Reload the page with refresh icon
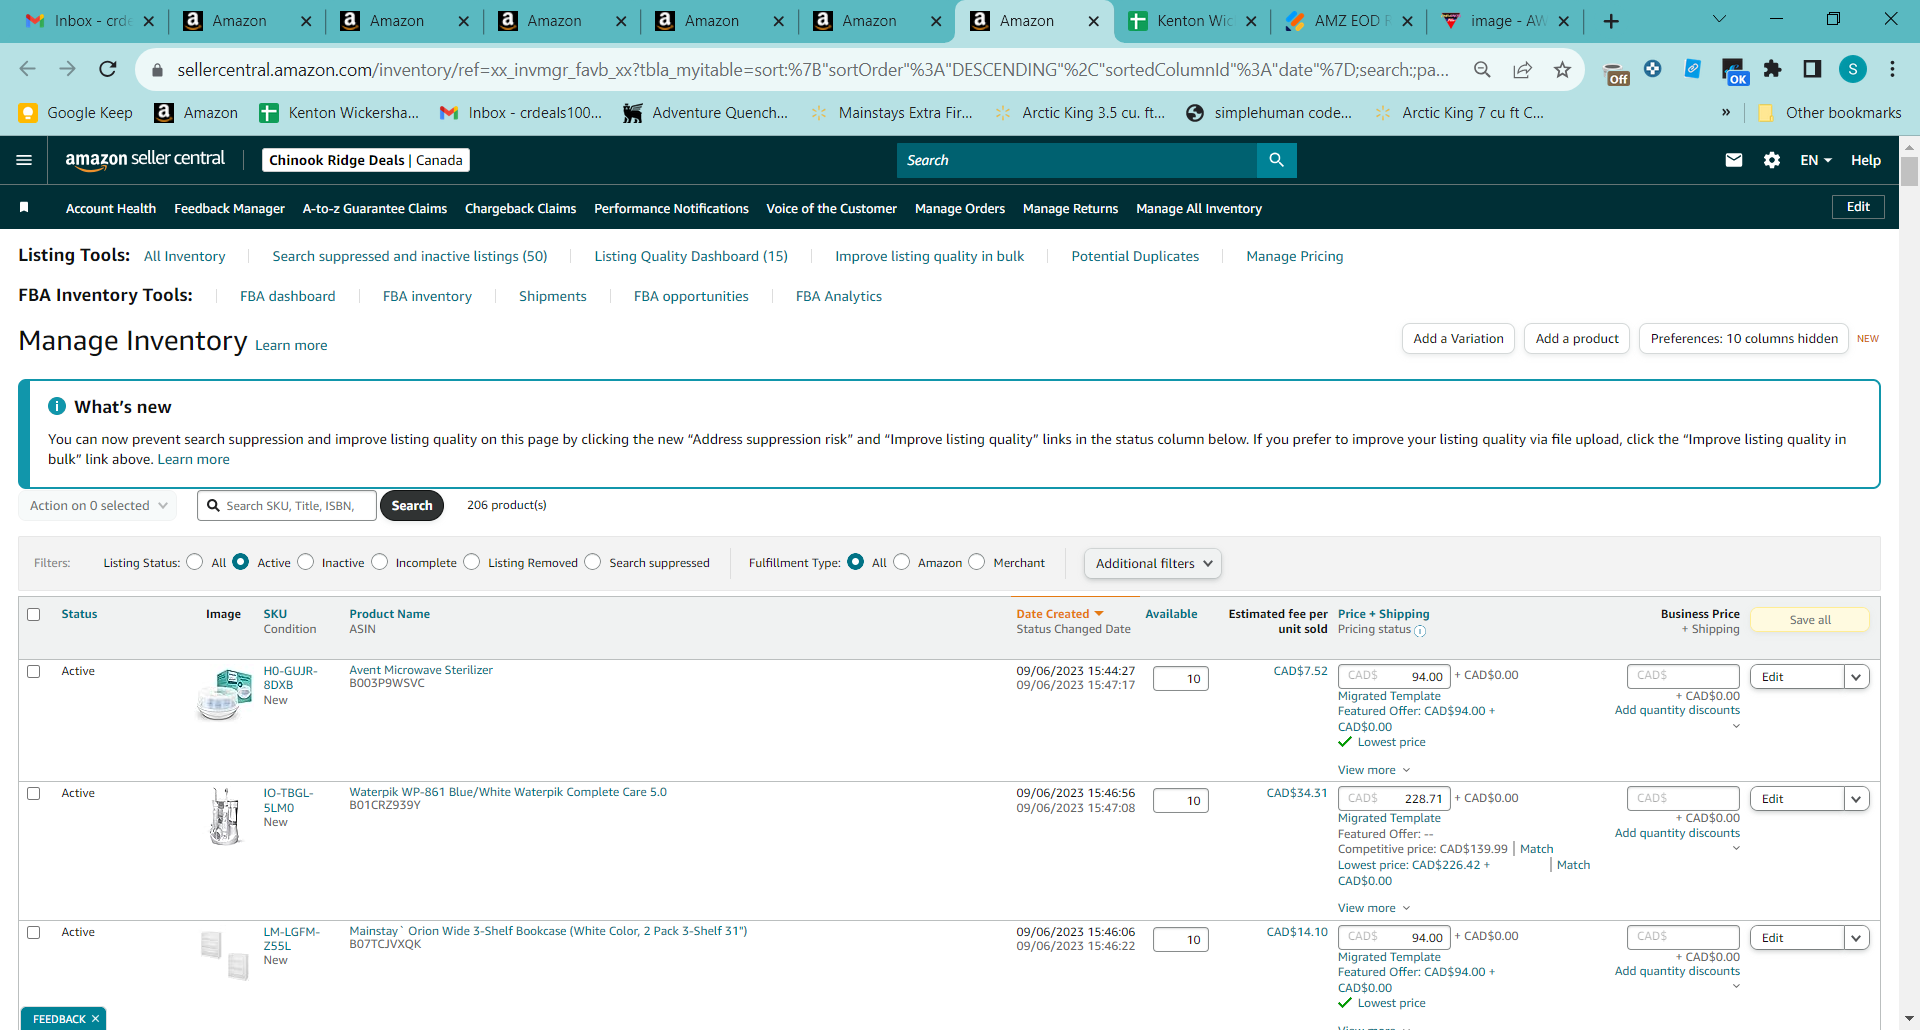The image size is (1920, 1030). [x=108, y=69]
